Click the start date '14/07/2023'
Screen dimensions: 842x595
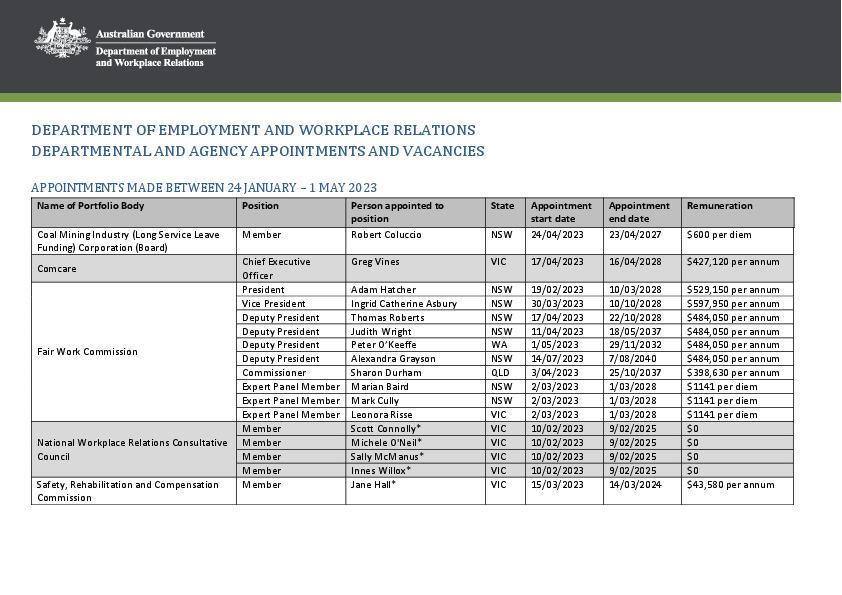(x=557, y=359)
